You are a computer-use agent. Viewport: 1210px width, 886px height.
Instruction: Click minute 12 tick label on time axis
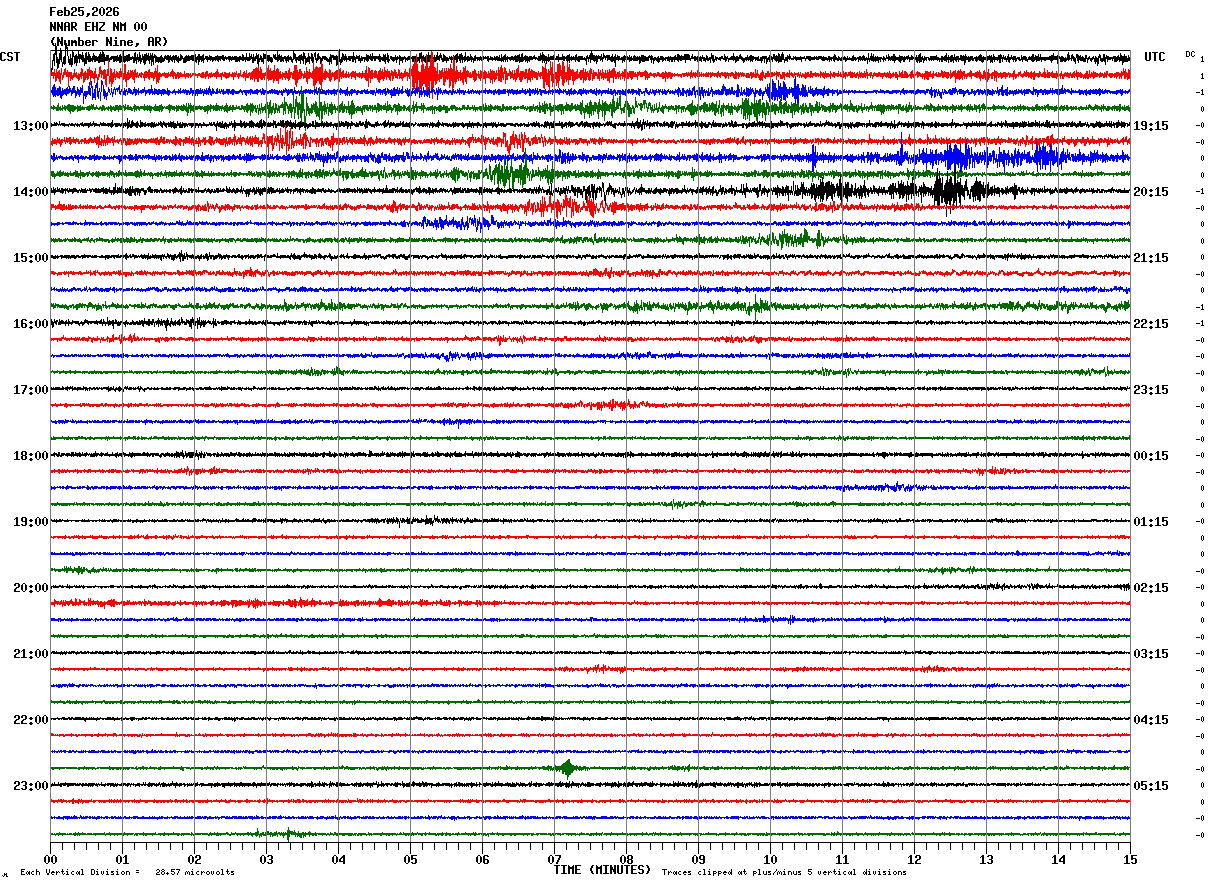tap(914, 859)
